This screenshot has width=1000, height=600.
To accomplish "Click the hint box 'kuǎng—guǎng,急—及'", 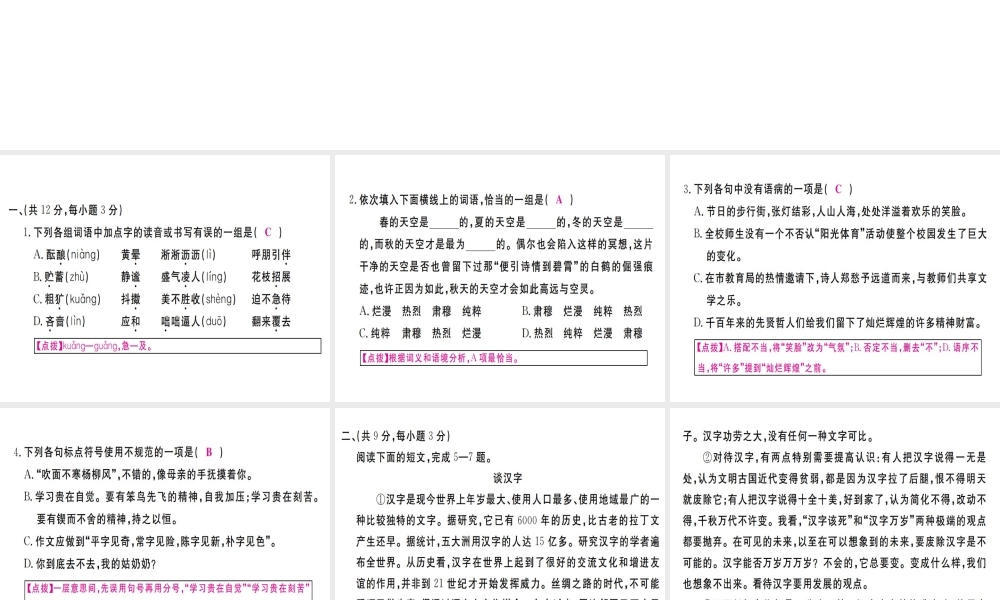I will [178, 346].
